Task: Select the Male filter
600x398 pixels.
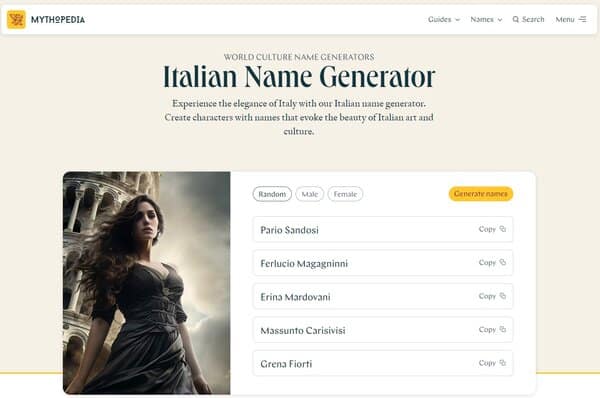Action: [310, 194]
